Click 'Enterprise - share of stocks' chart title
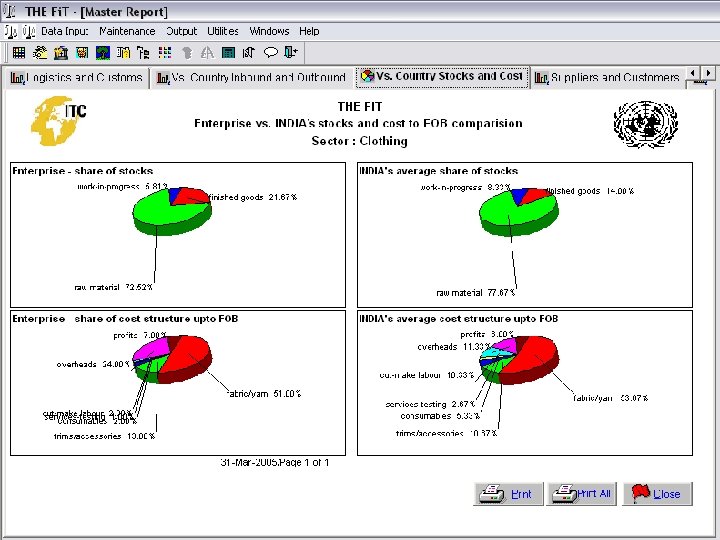This screenshot has height=540, width=720. point(82,171)
